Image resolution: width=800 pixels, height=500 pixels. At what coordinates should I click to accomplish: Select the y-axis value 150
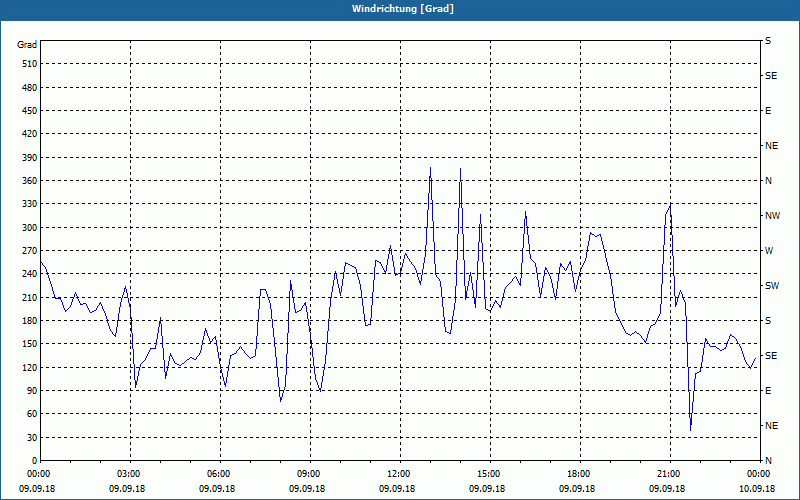point(30,344)
